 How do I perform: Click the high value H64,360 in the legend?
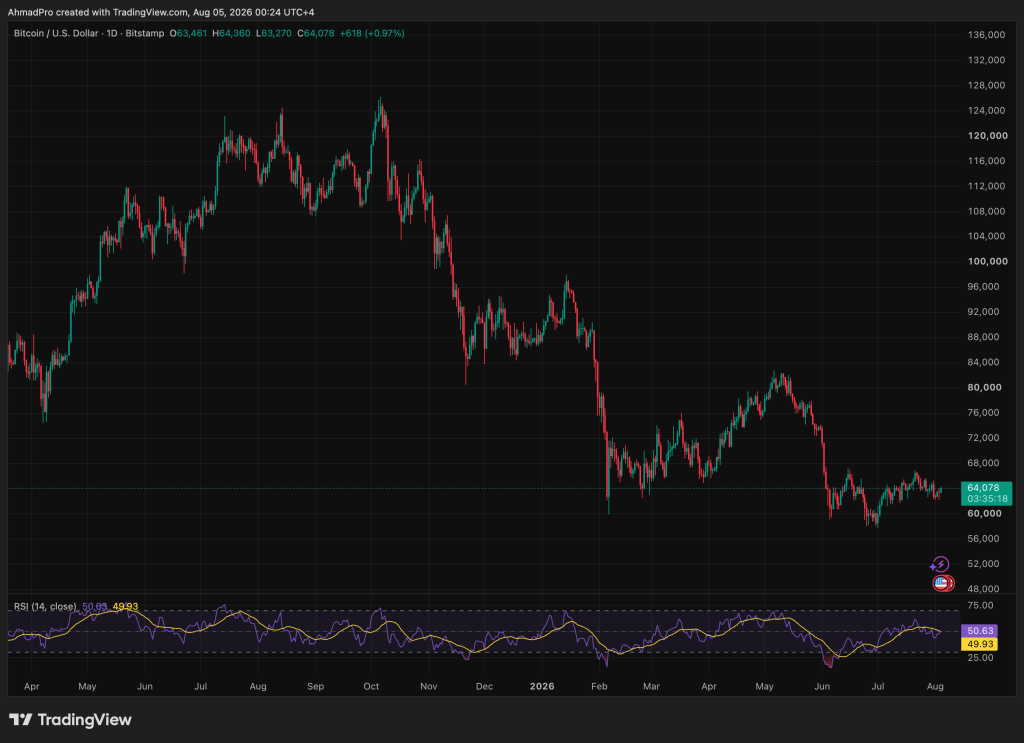point(231,33)
